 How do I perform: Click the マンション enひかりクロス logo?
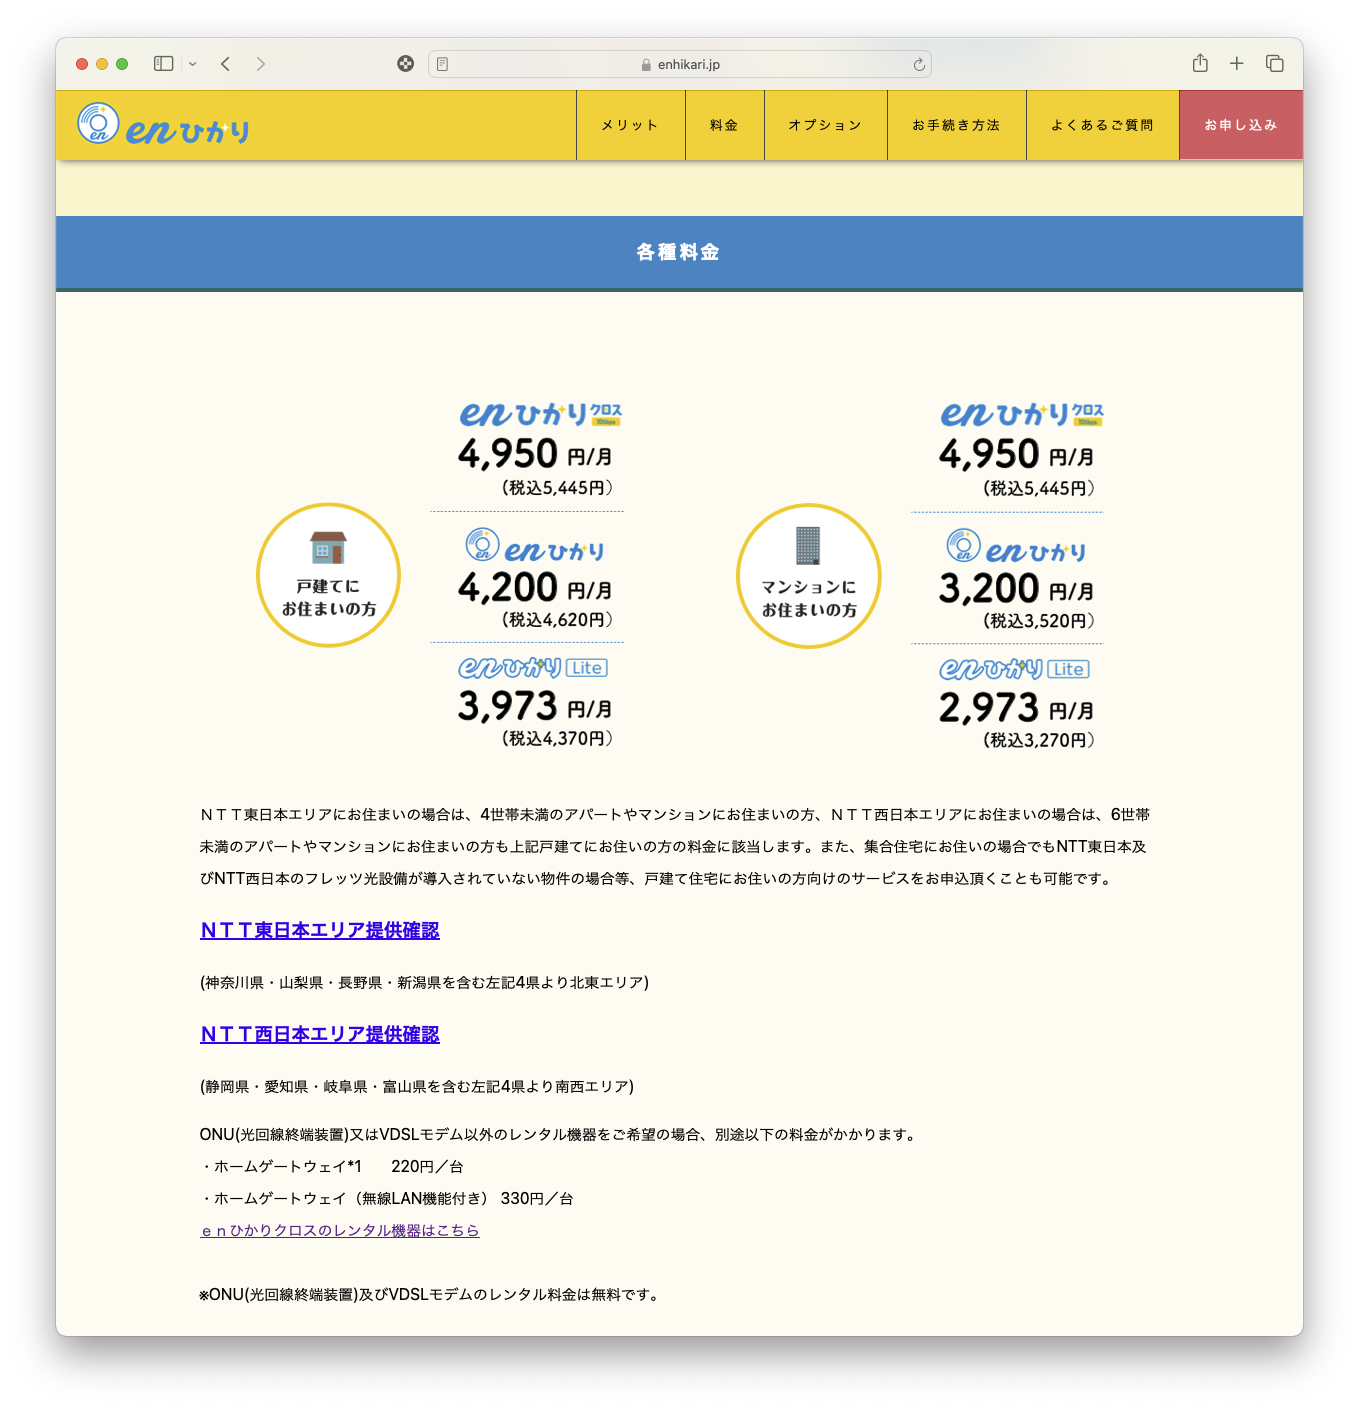tap(1022, 414)
